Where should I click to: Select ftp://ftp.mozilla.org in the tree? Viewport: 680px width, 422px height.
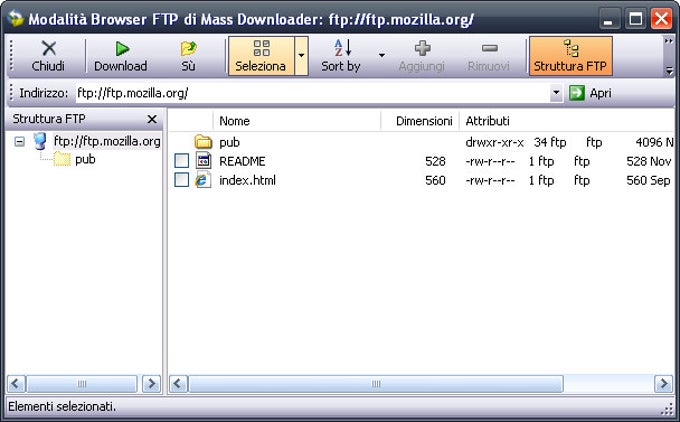107,141
